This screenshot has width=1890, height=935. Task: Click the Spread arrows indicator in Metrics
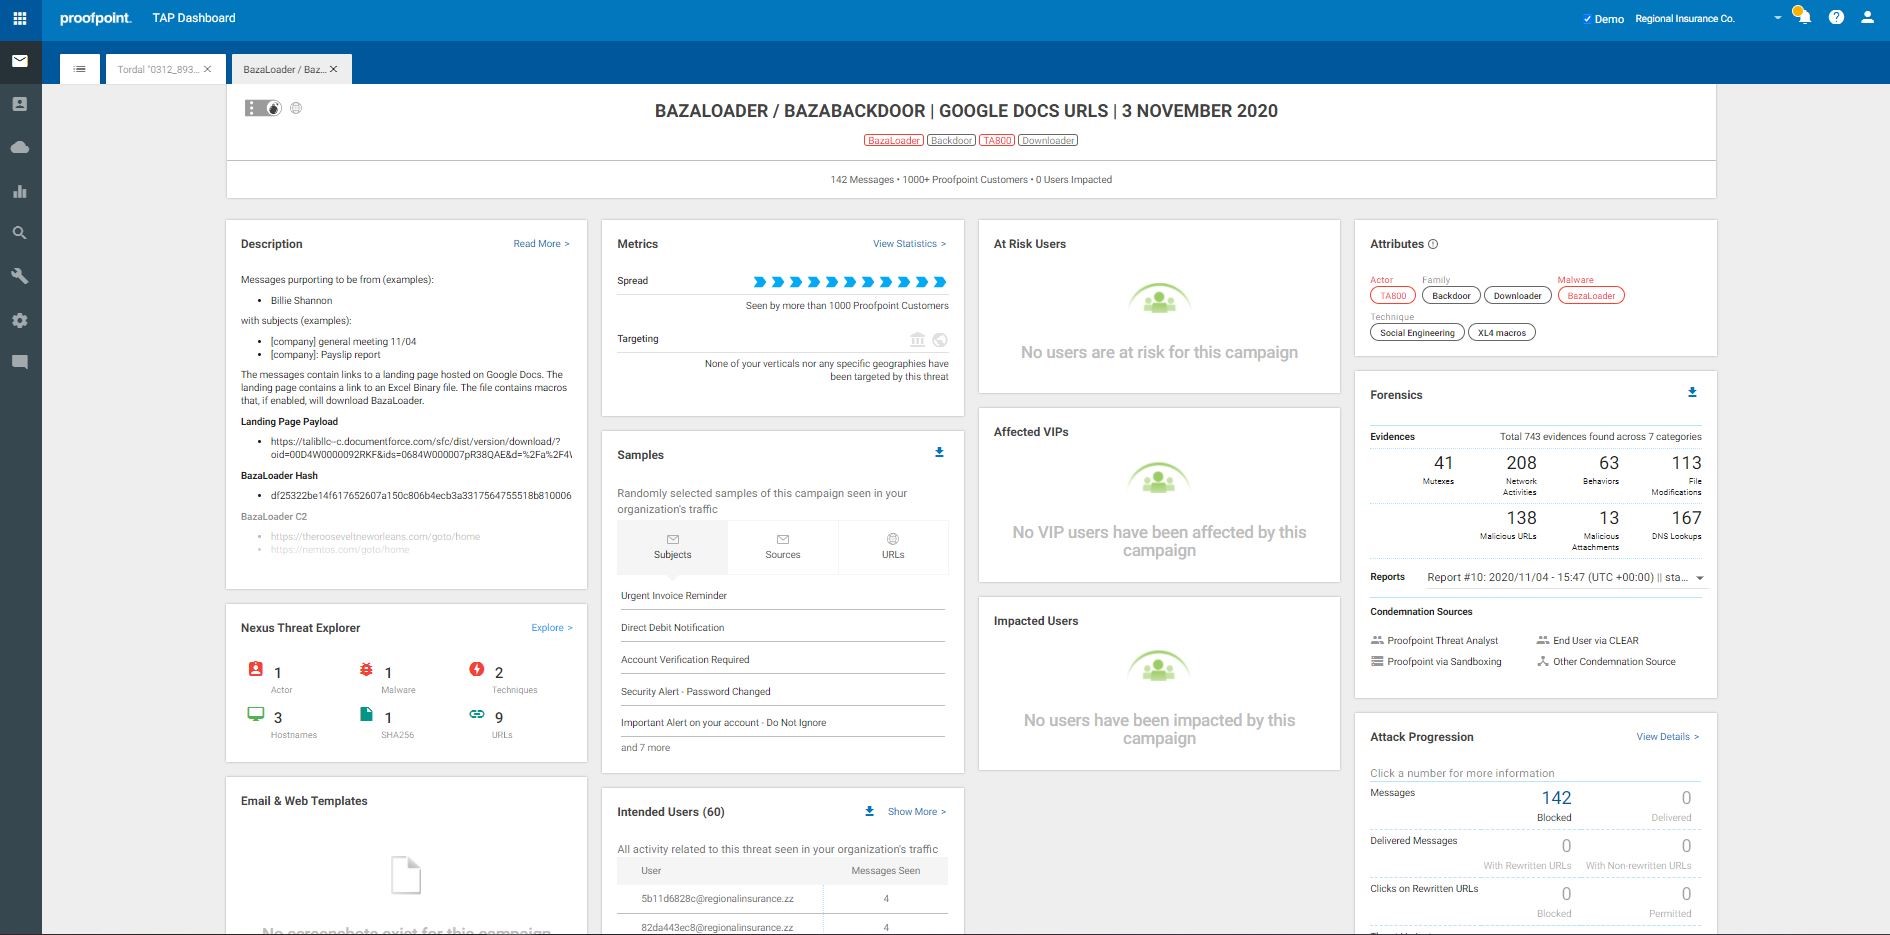click(x=850, y=281)
